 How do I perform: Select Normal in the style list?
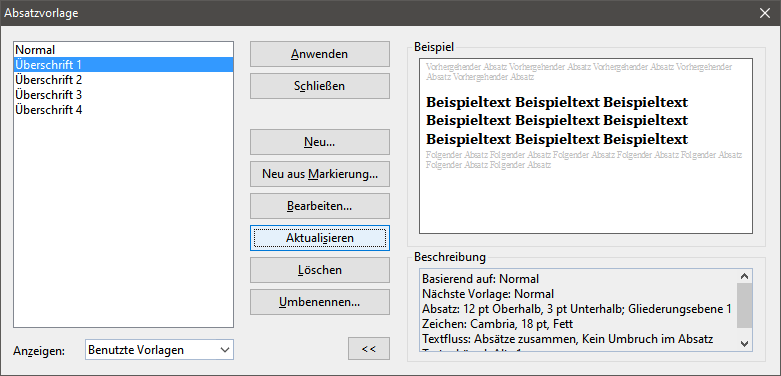(124, 50)
